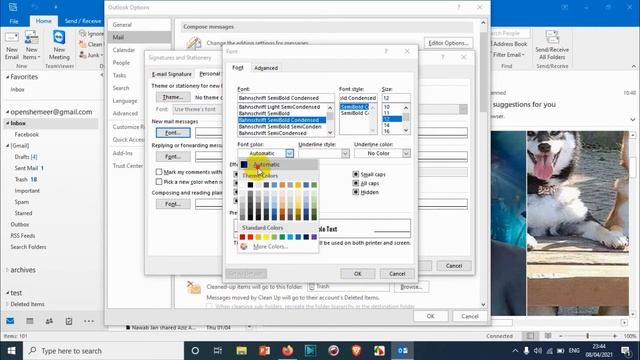Click Cancel in Font dialog
640x360 pixels.
397,274
